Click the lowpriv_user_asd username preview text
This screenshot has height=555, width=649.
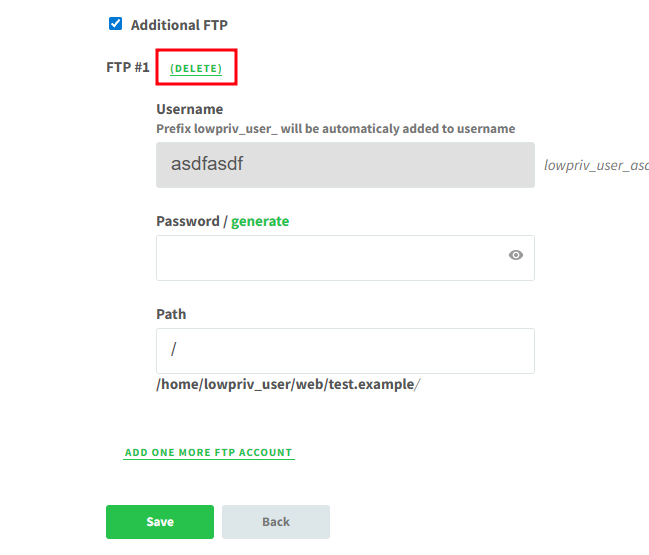pyautogui.click(x=596, y=165)
